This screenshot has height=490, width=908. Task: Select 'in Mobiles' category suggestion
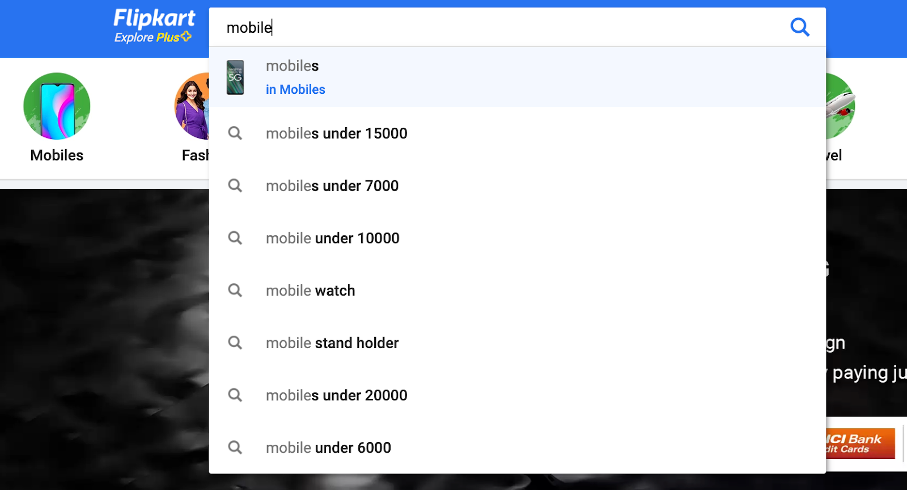(x=295, y=89)
